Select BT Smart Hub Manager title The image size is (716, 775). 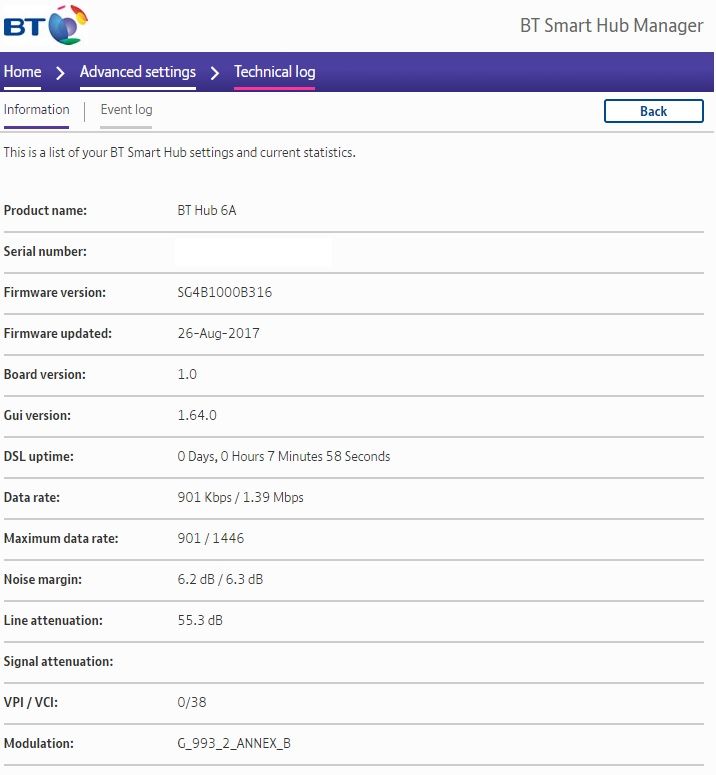point(612,25)
